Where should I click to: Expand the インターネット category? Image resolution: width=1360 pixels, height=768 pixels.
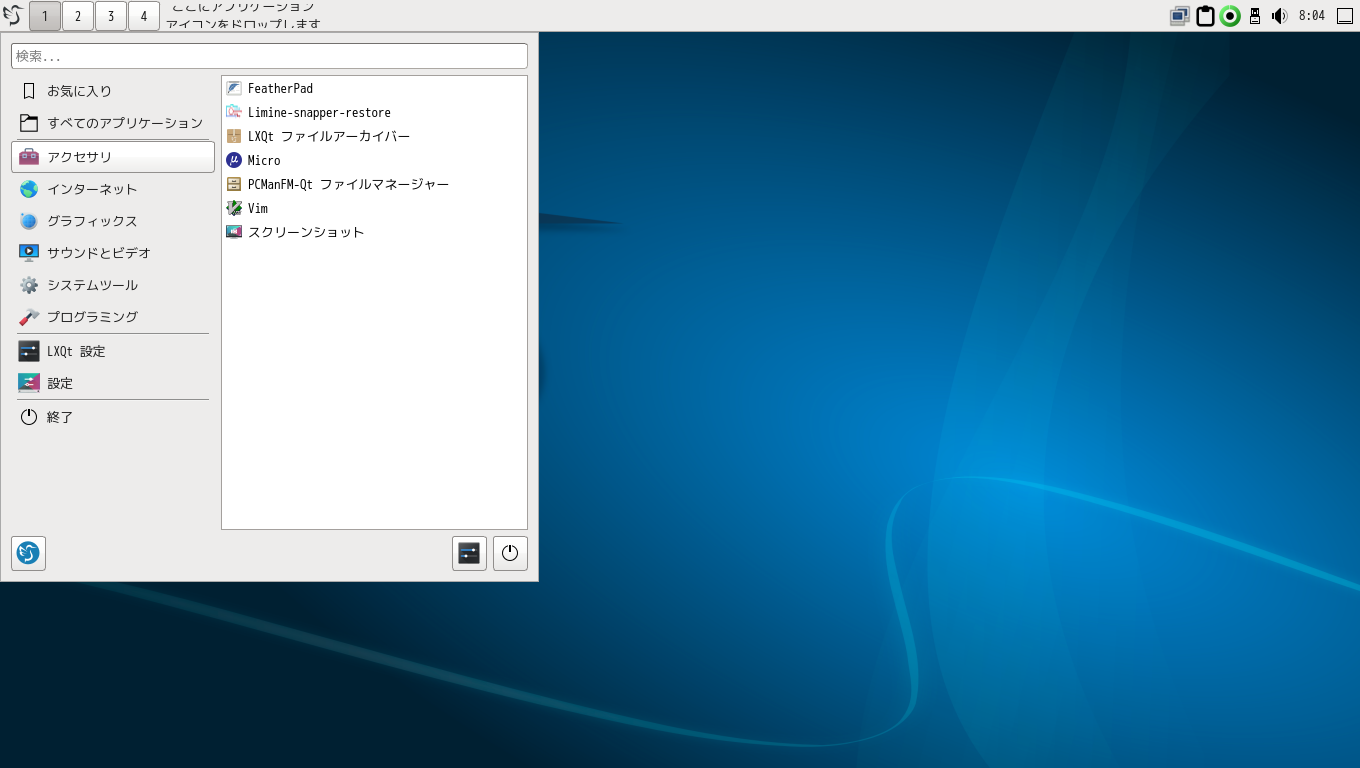[92, 189]
